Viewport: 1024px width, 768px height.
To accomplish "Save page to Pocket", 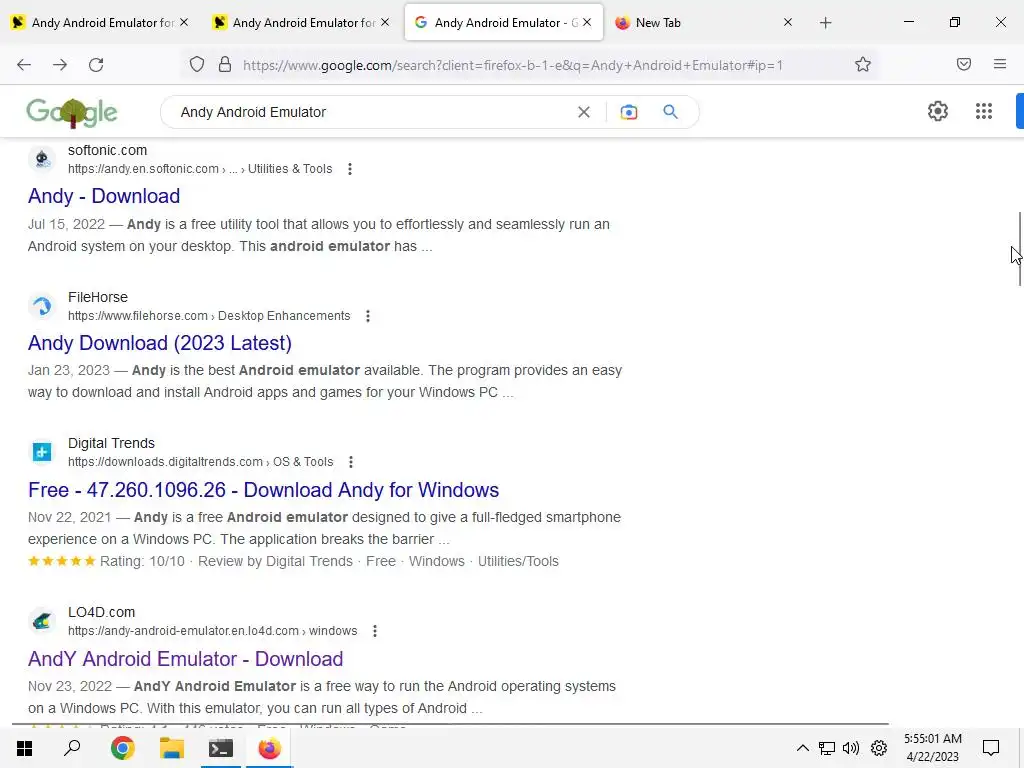I will click(964, 64).
